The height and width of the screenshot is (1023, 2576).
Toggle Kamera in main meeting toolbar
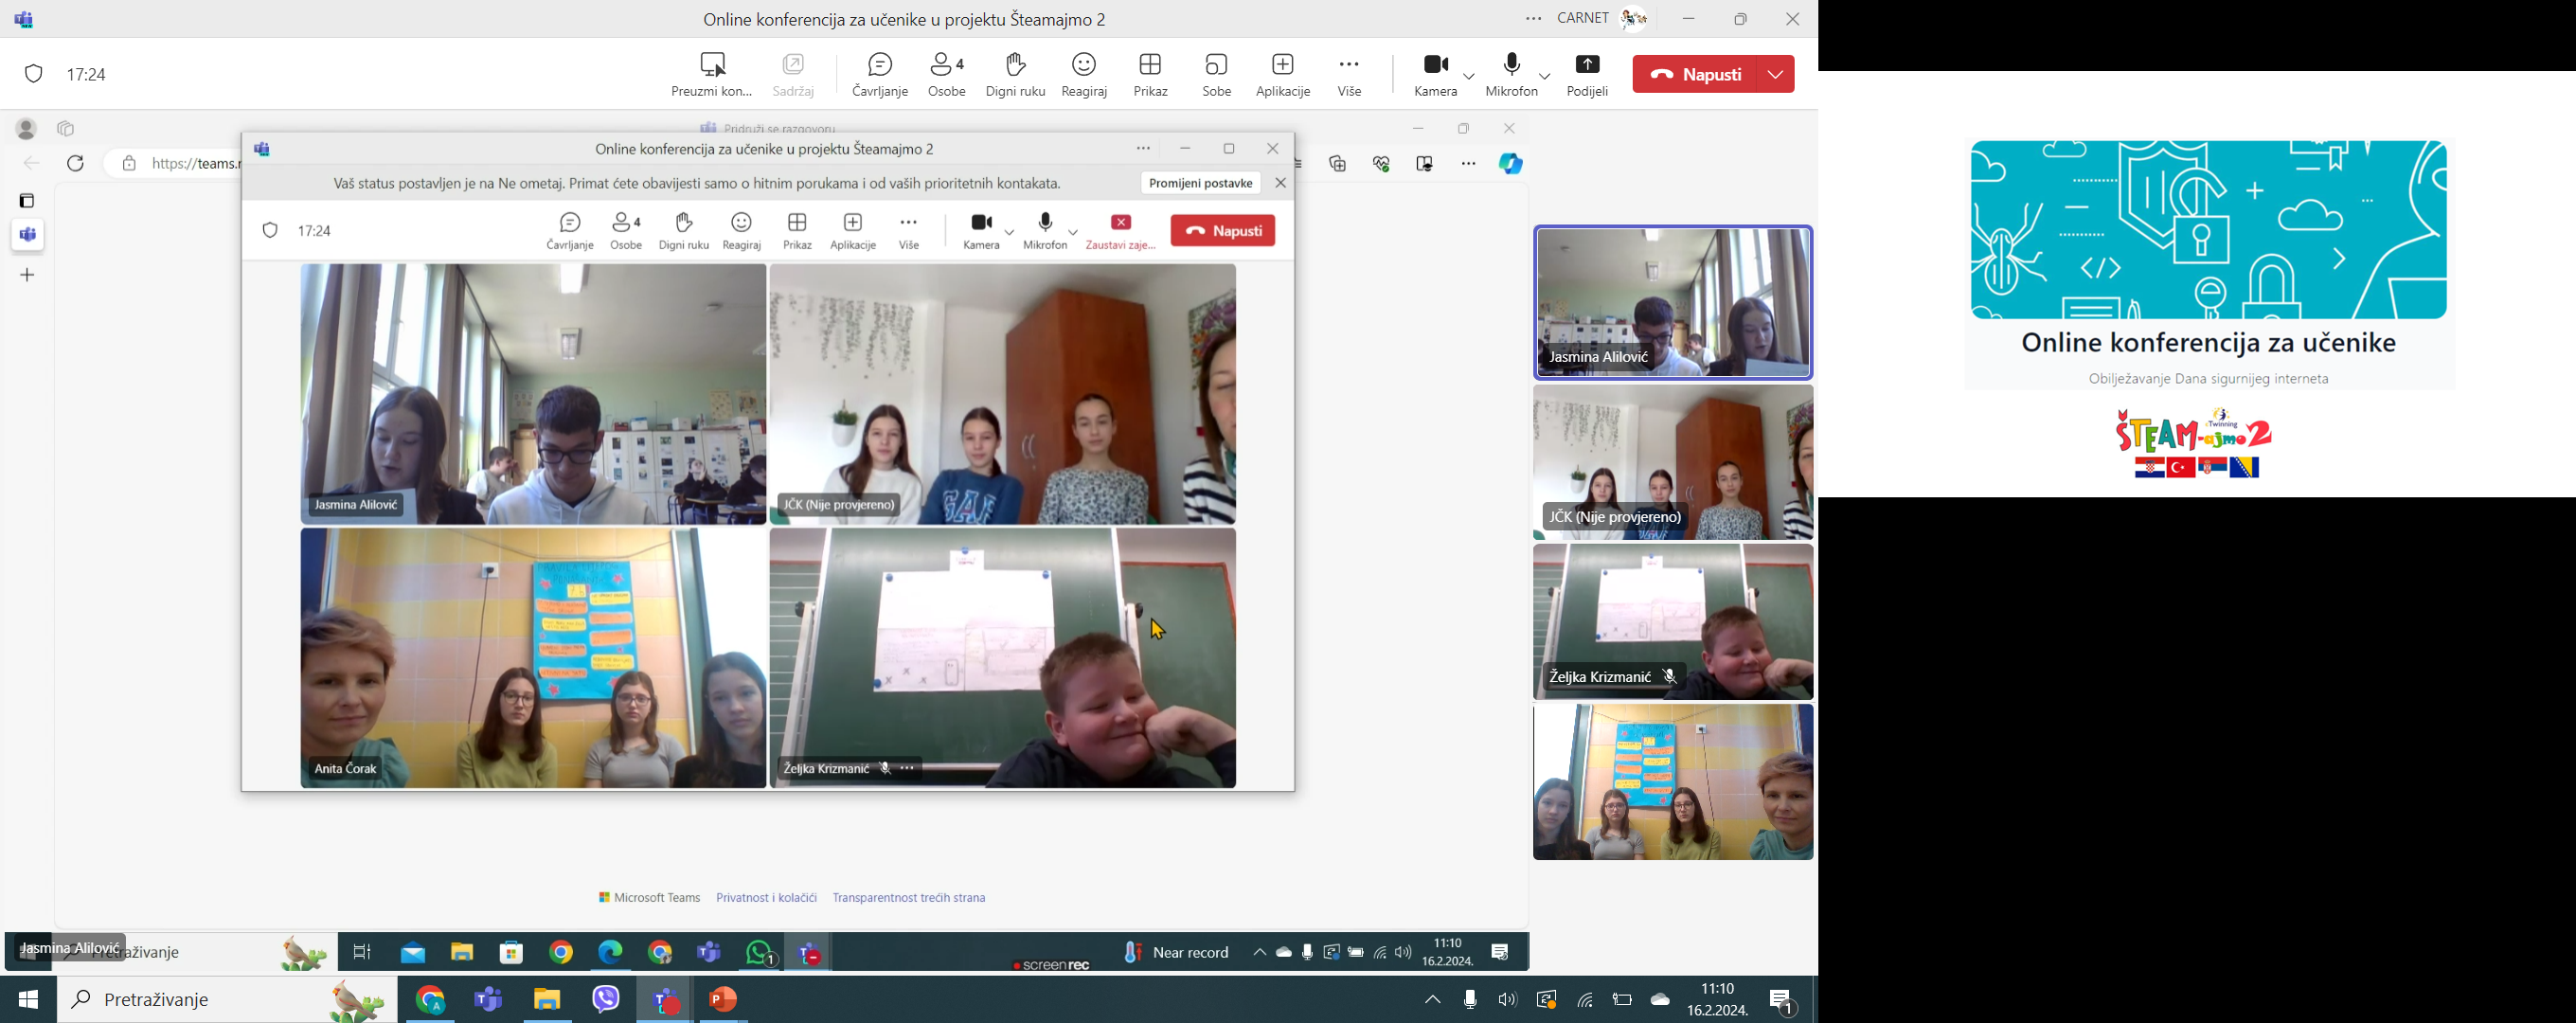1436,75
